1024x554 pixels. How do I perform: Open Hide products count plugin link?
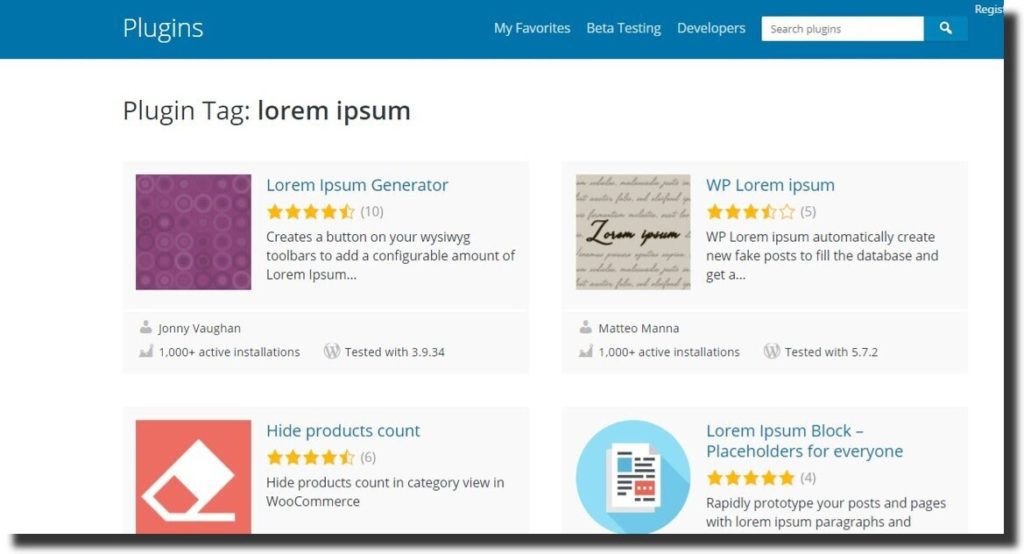344,431
